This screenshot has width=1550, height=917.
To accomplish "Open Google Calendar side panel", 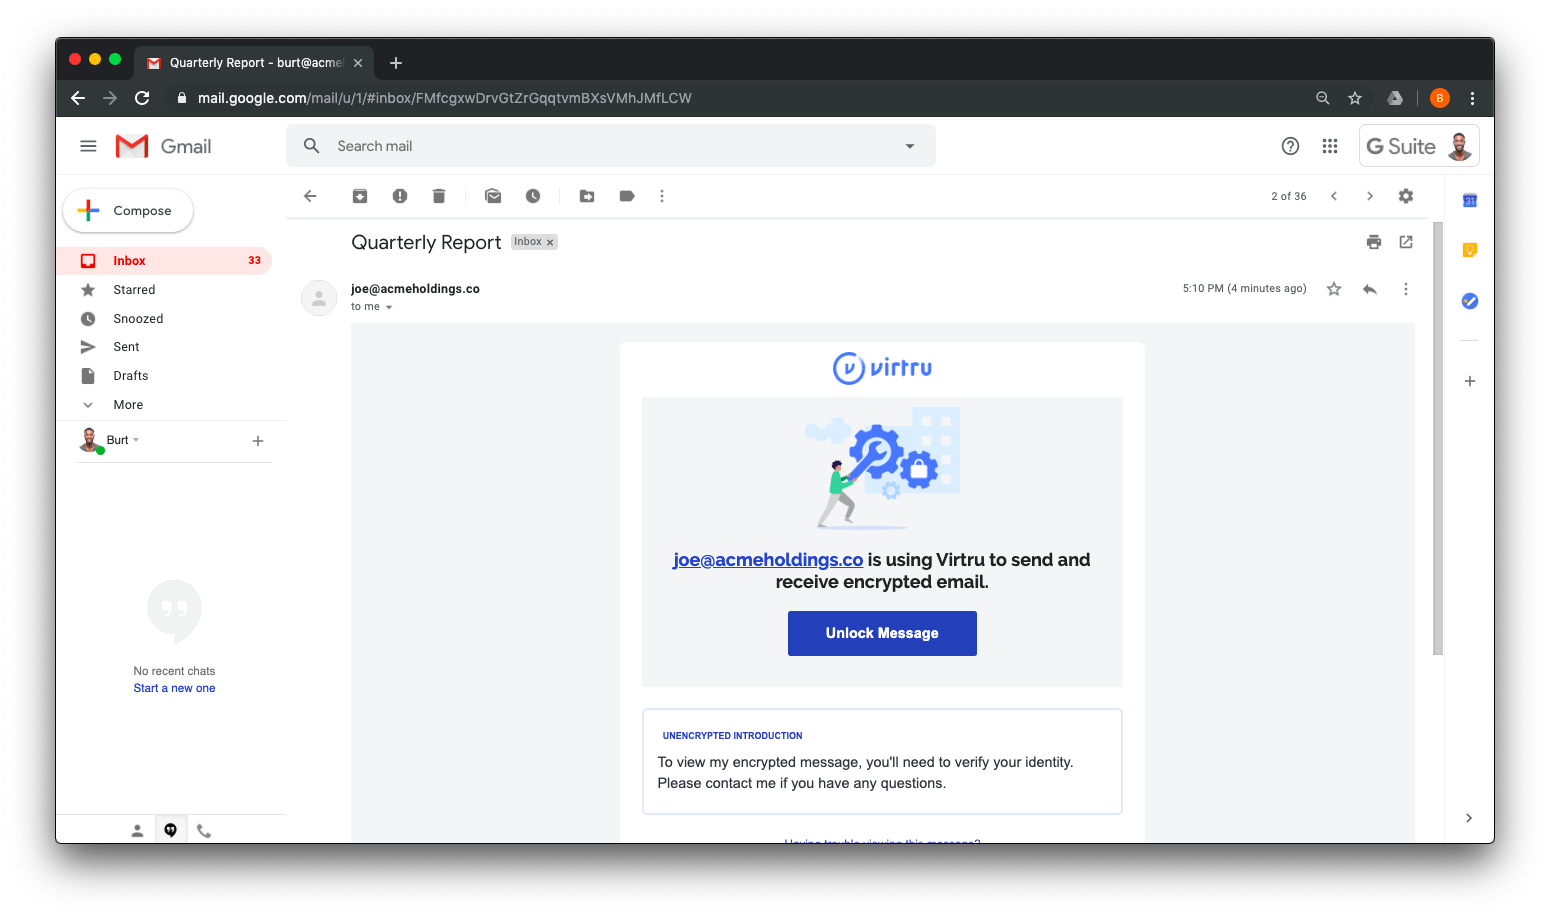I will point(1470,200).
